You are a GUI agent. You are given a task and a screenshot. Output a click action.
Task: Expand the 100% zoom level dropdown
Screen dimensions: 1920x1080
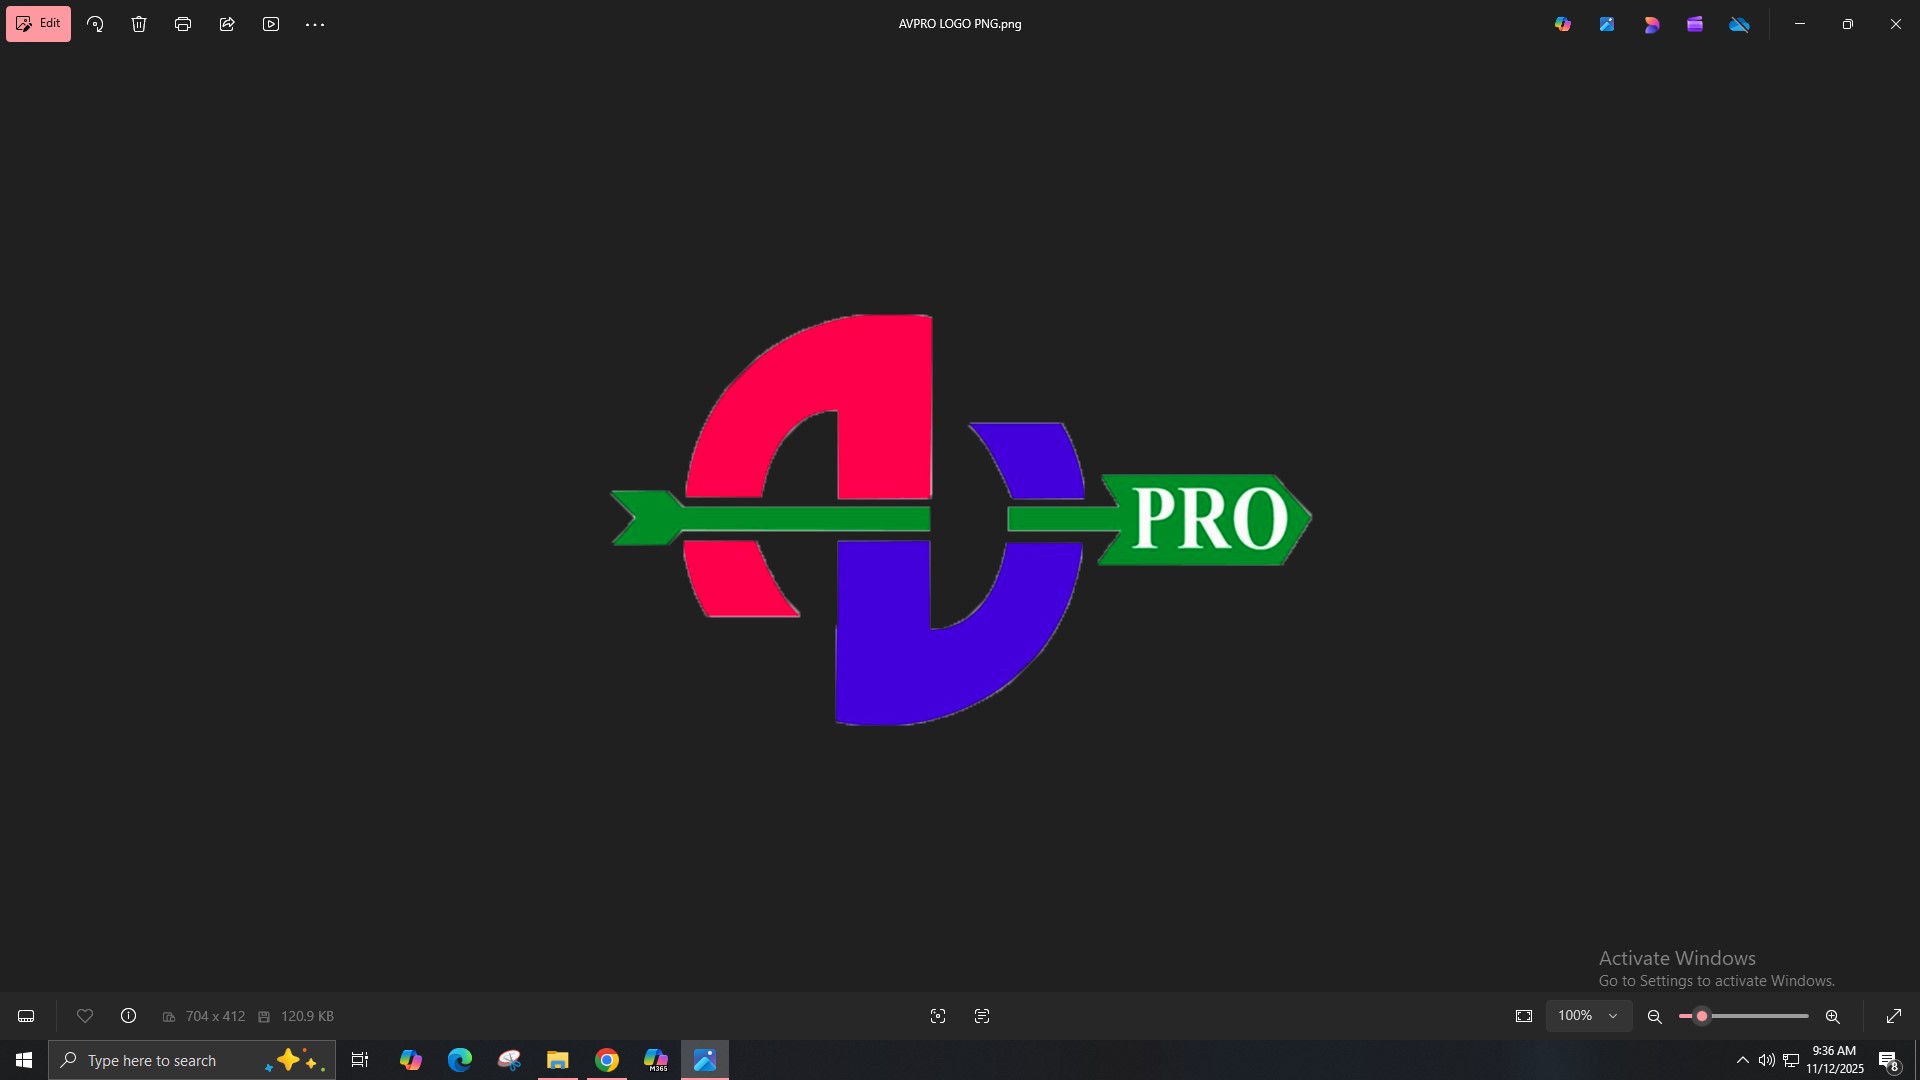coord(1589,1016)
